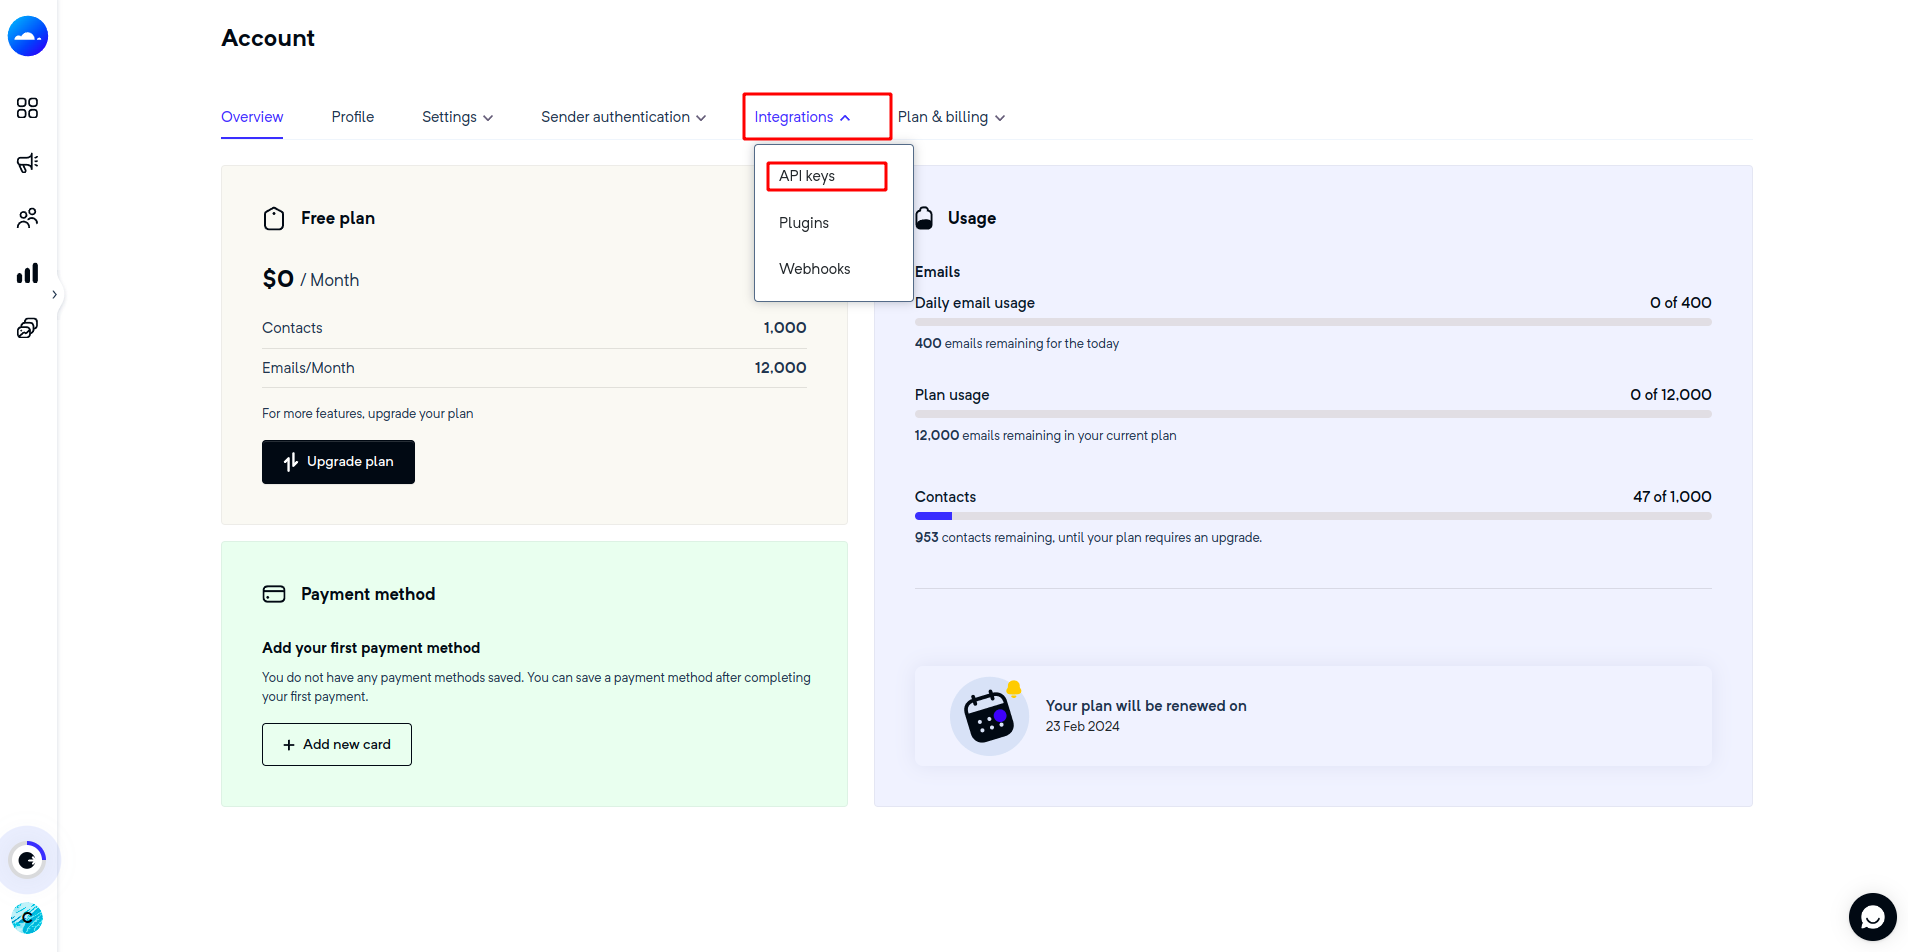The width and height of the screenshot is (1908, 952).
Task: Choose Webhooks in the Integrations menu
Action: tap(814, 269)
